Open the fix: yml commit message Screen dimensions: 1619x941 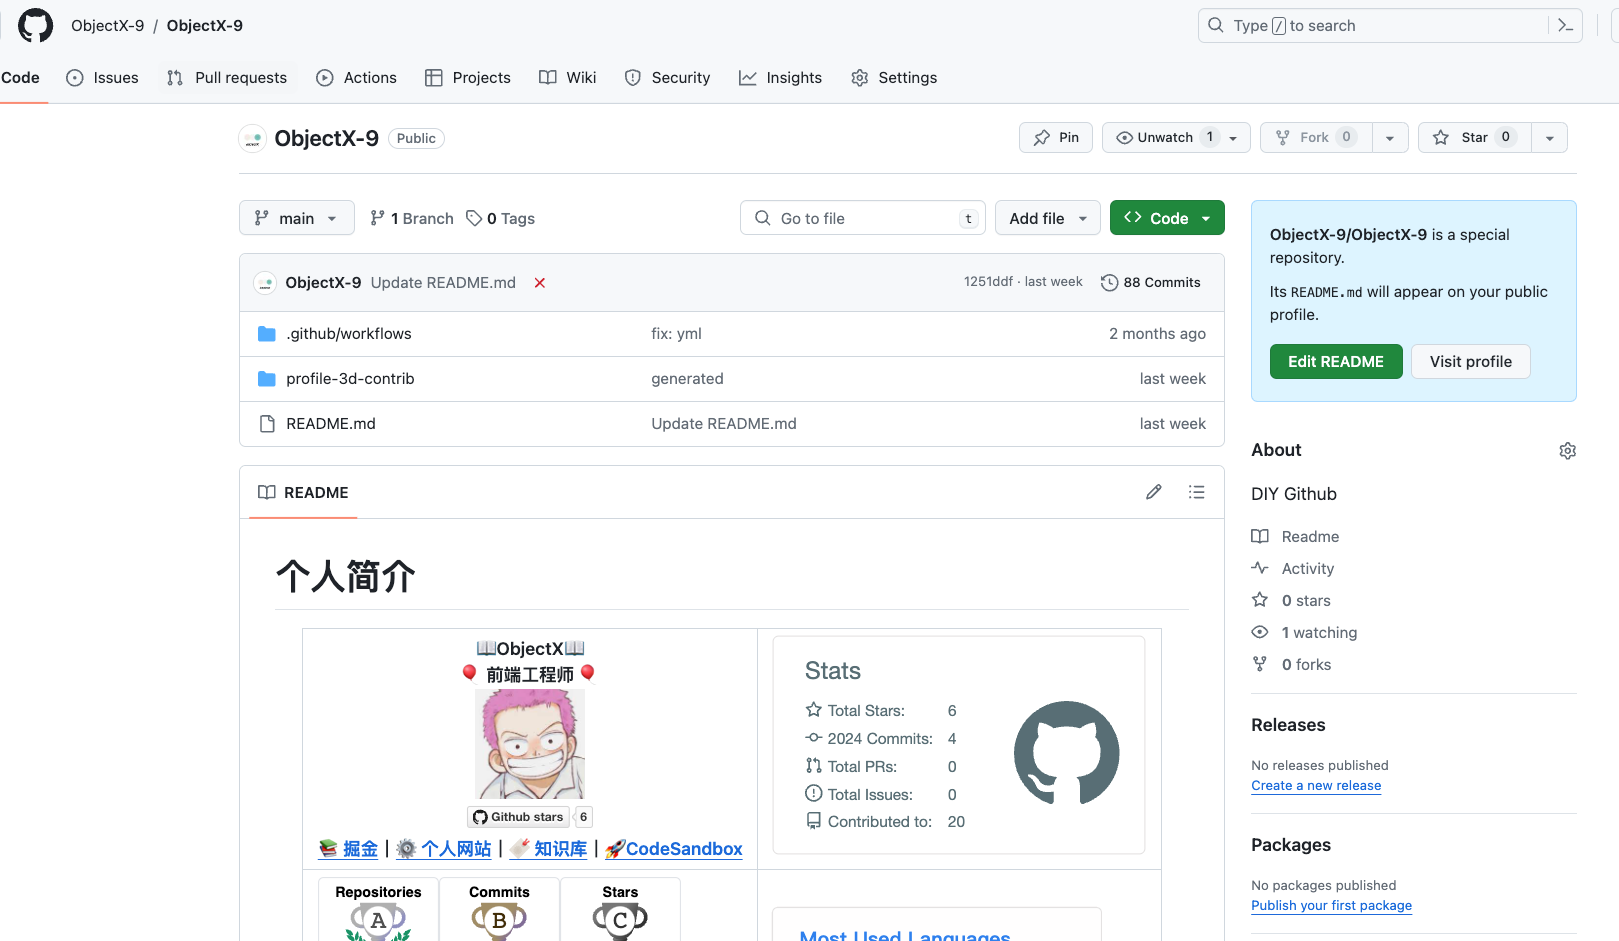[x=677, y=334]
